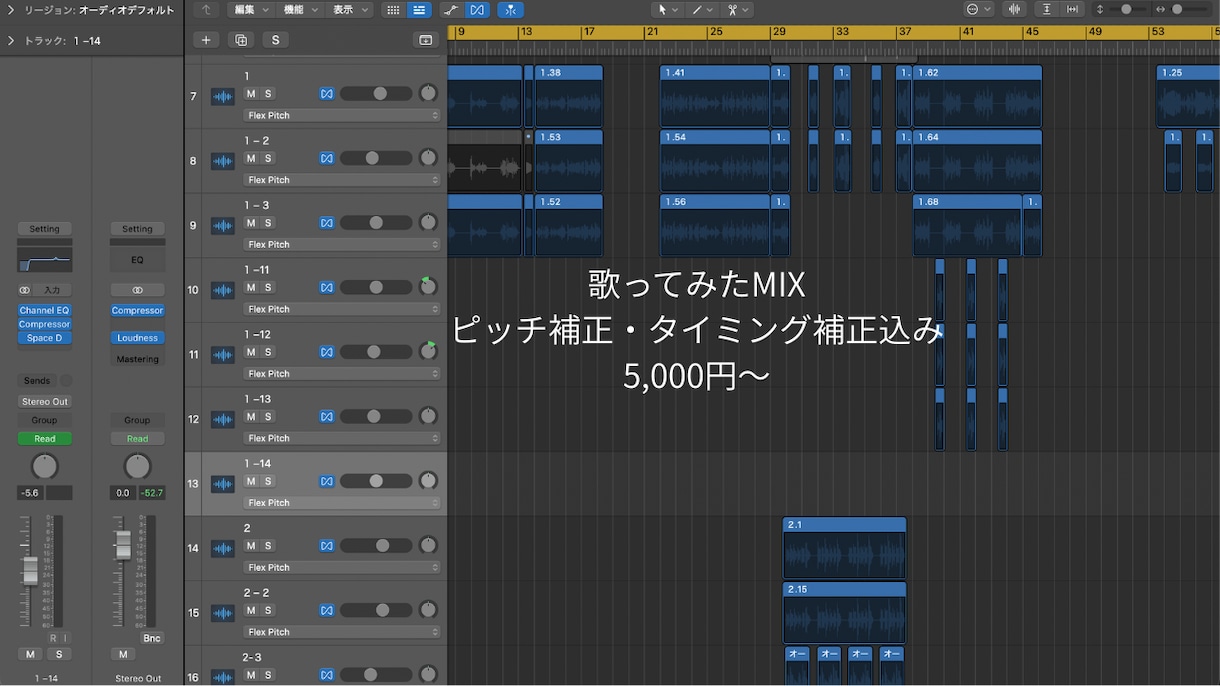Click the Bnc bounce button

point(152,638)
